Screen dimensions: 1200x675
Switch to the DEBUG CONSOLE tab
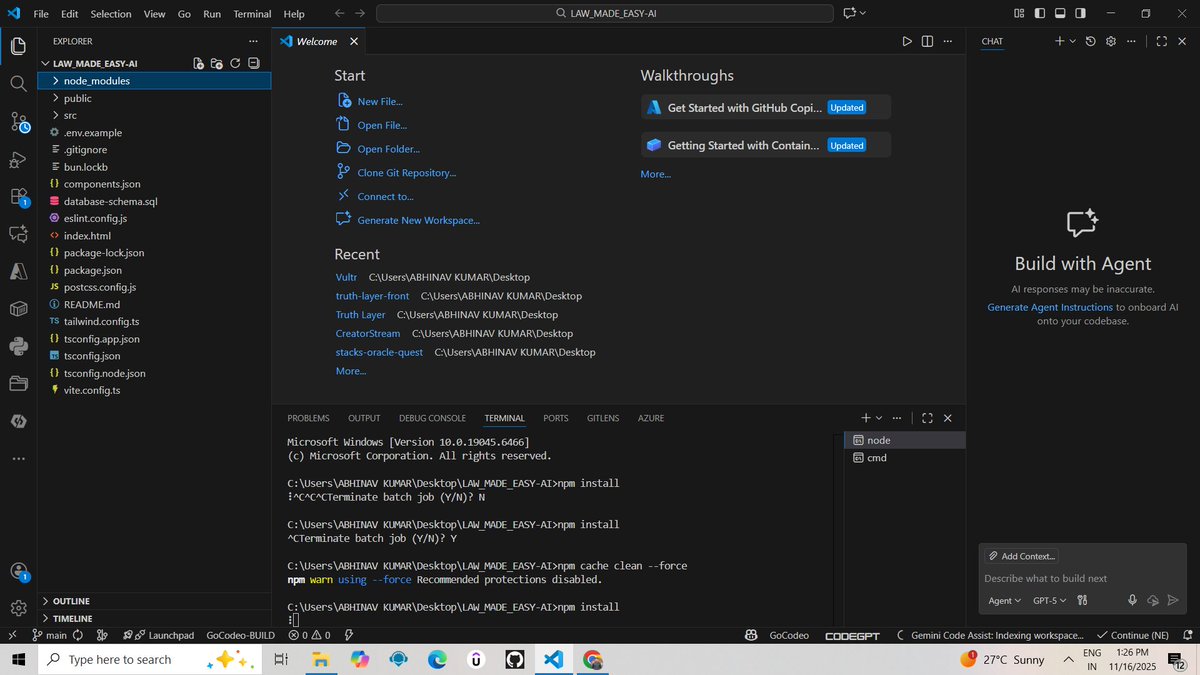432,418
